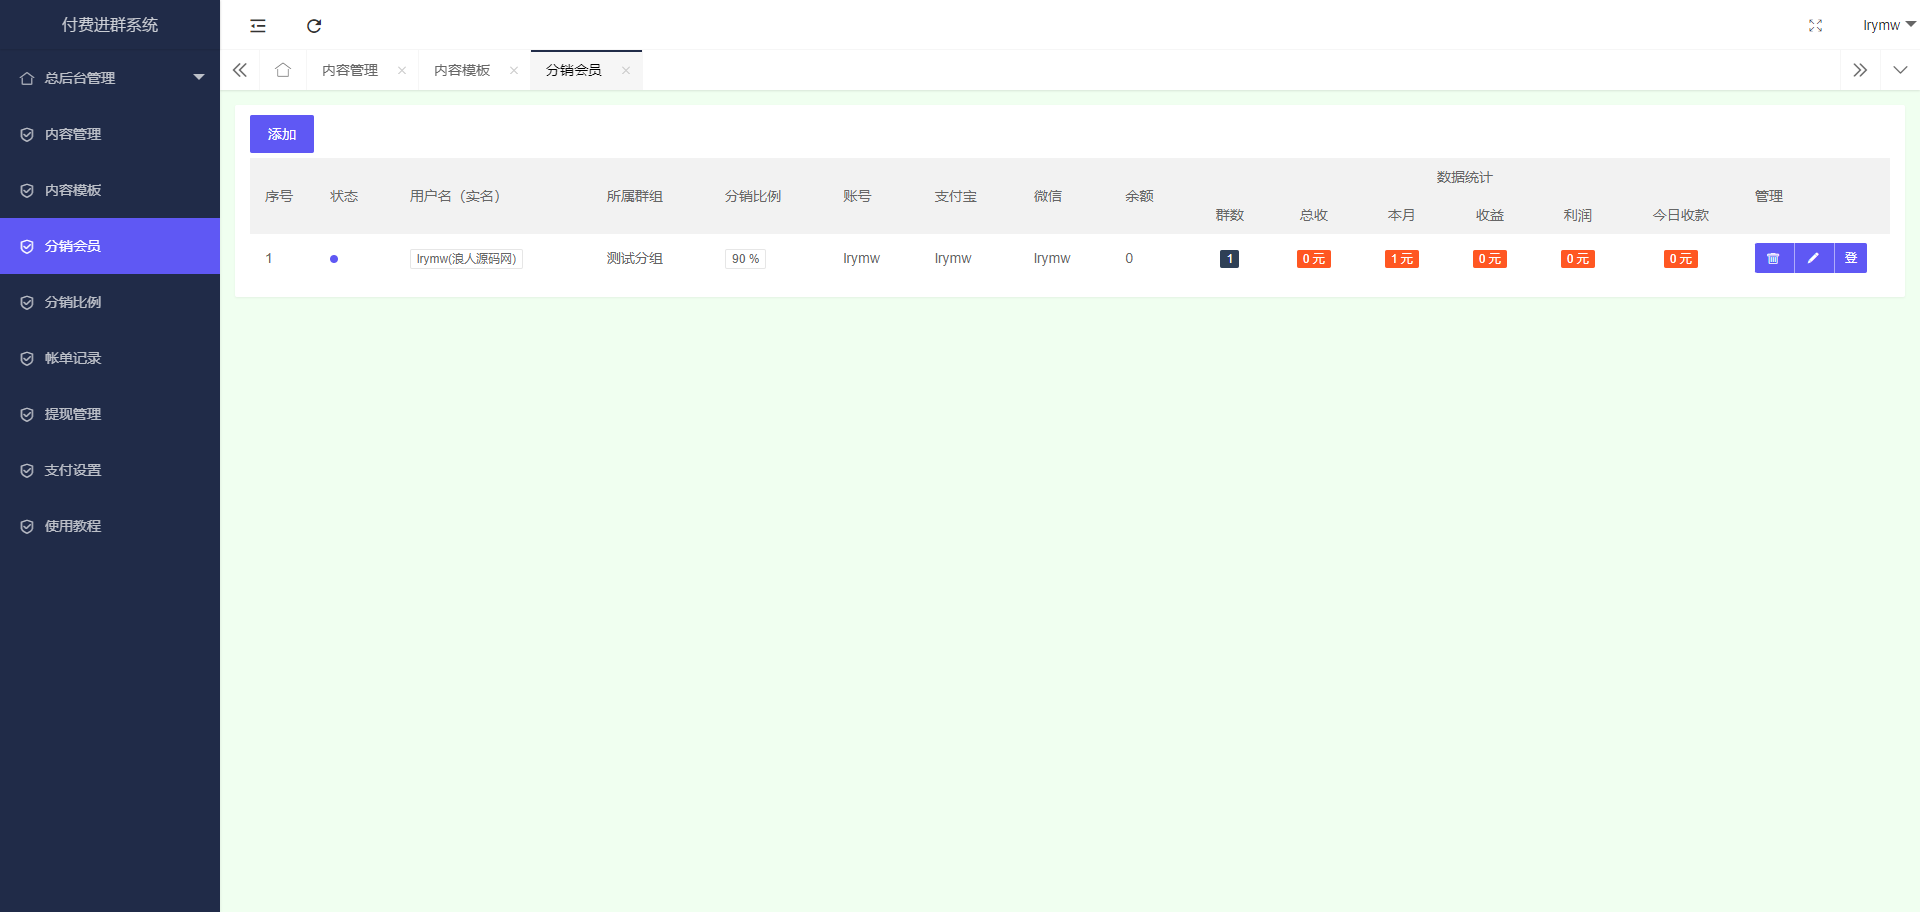
Task: Click the refresh page icon
Action: point(314,26)
